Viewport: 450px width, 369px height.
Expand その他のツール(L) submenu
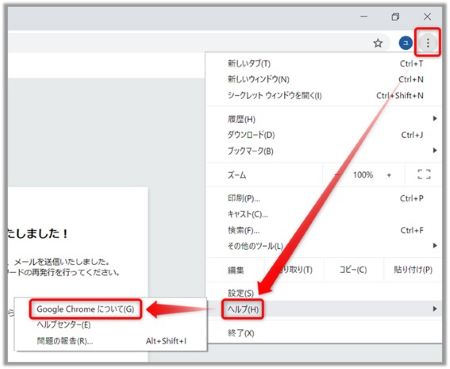coord(324,246)
